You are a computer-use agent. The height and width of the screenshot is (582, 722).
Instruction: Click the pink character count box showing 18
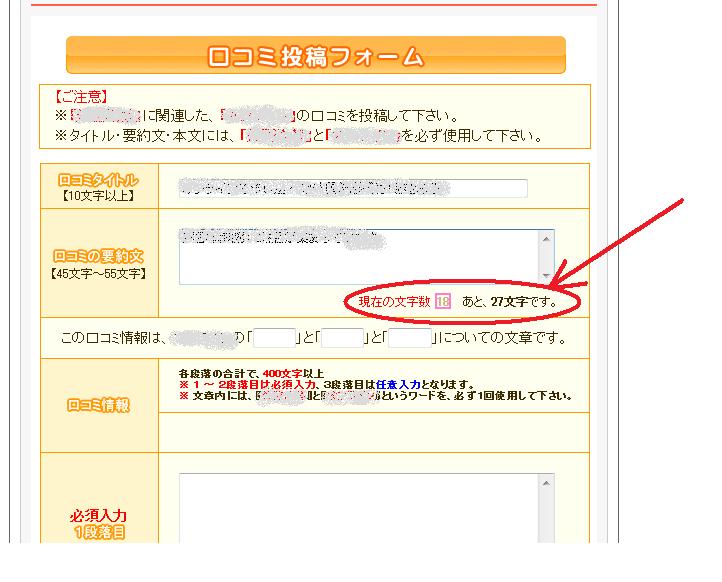click(443, 301)
